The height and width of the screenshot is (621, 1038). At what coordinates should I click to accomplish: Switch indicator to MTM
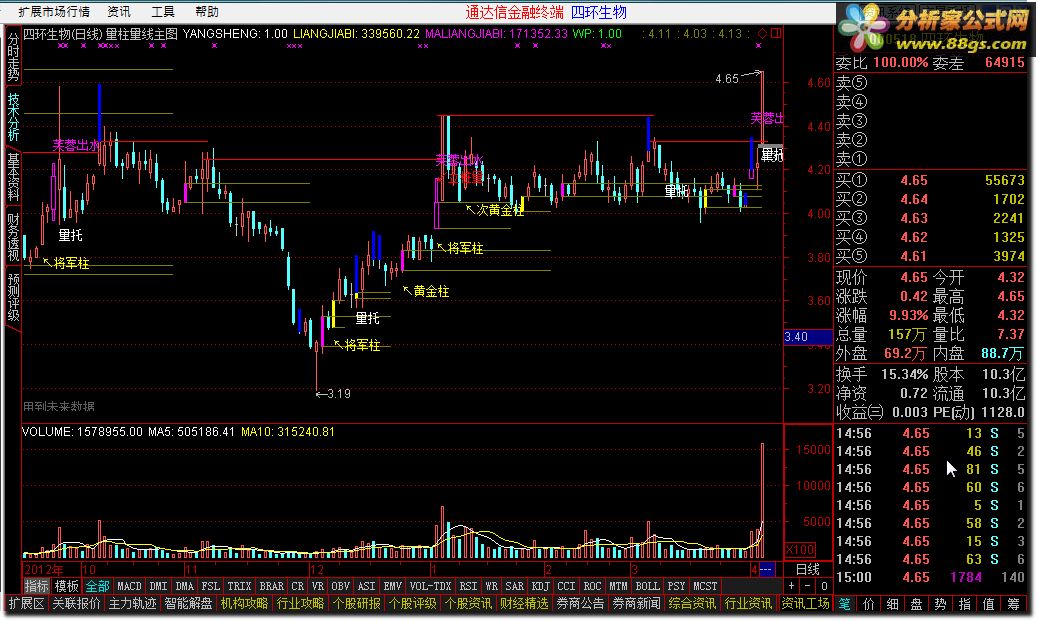[618, 586]
